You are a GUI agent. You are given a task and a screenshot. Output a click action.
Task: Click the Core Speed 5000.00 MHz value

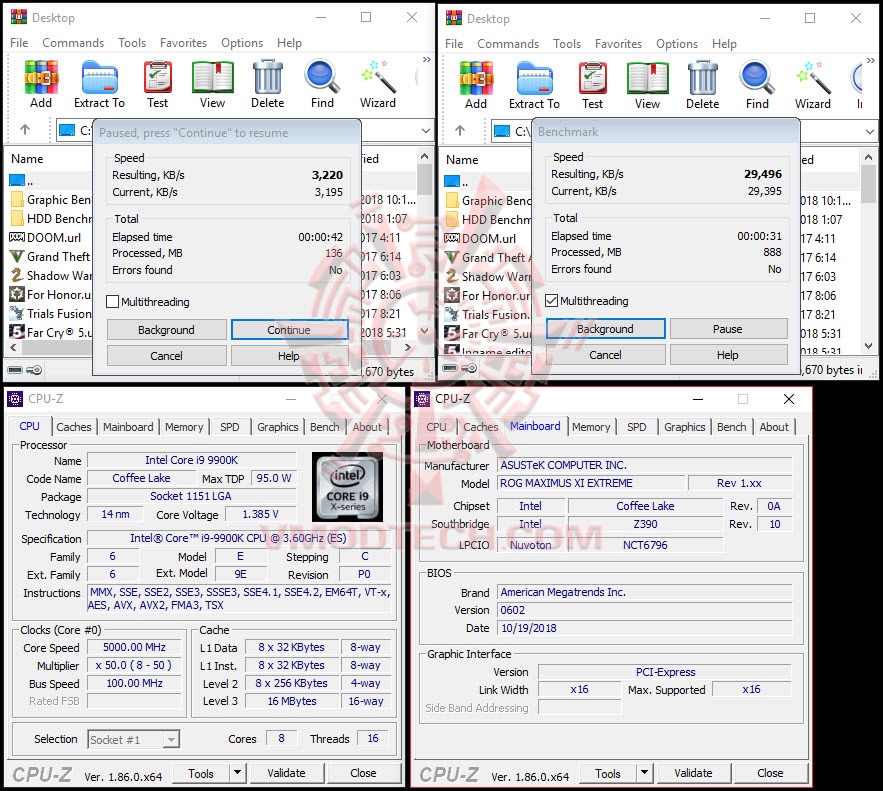[x=134, y=647]
